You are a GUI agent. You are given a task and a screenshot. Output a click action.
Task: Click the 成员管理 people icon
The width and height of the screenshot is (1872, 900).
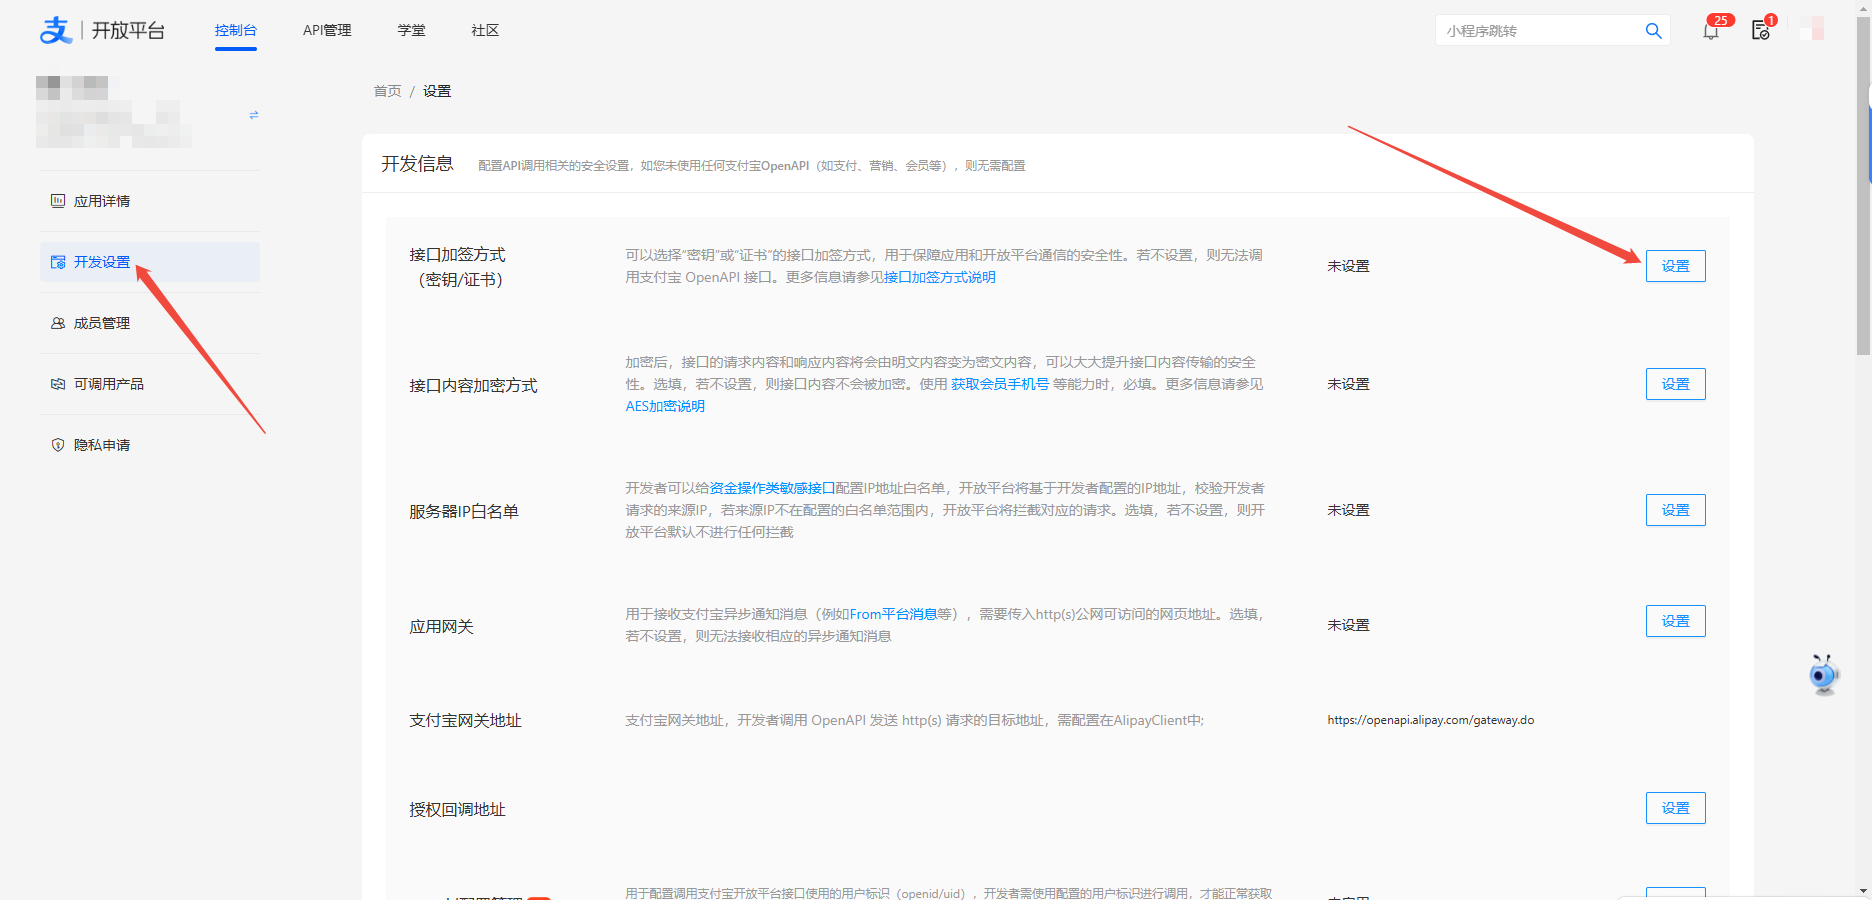tap(57, 322)
